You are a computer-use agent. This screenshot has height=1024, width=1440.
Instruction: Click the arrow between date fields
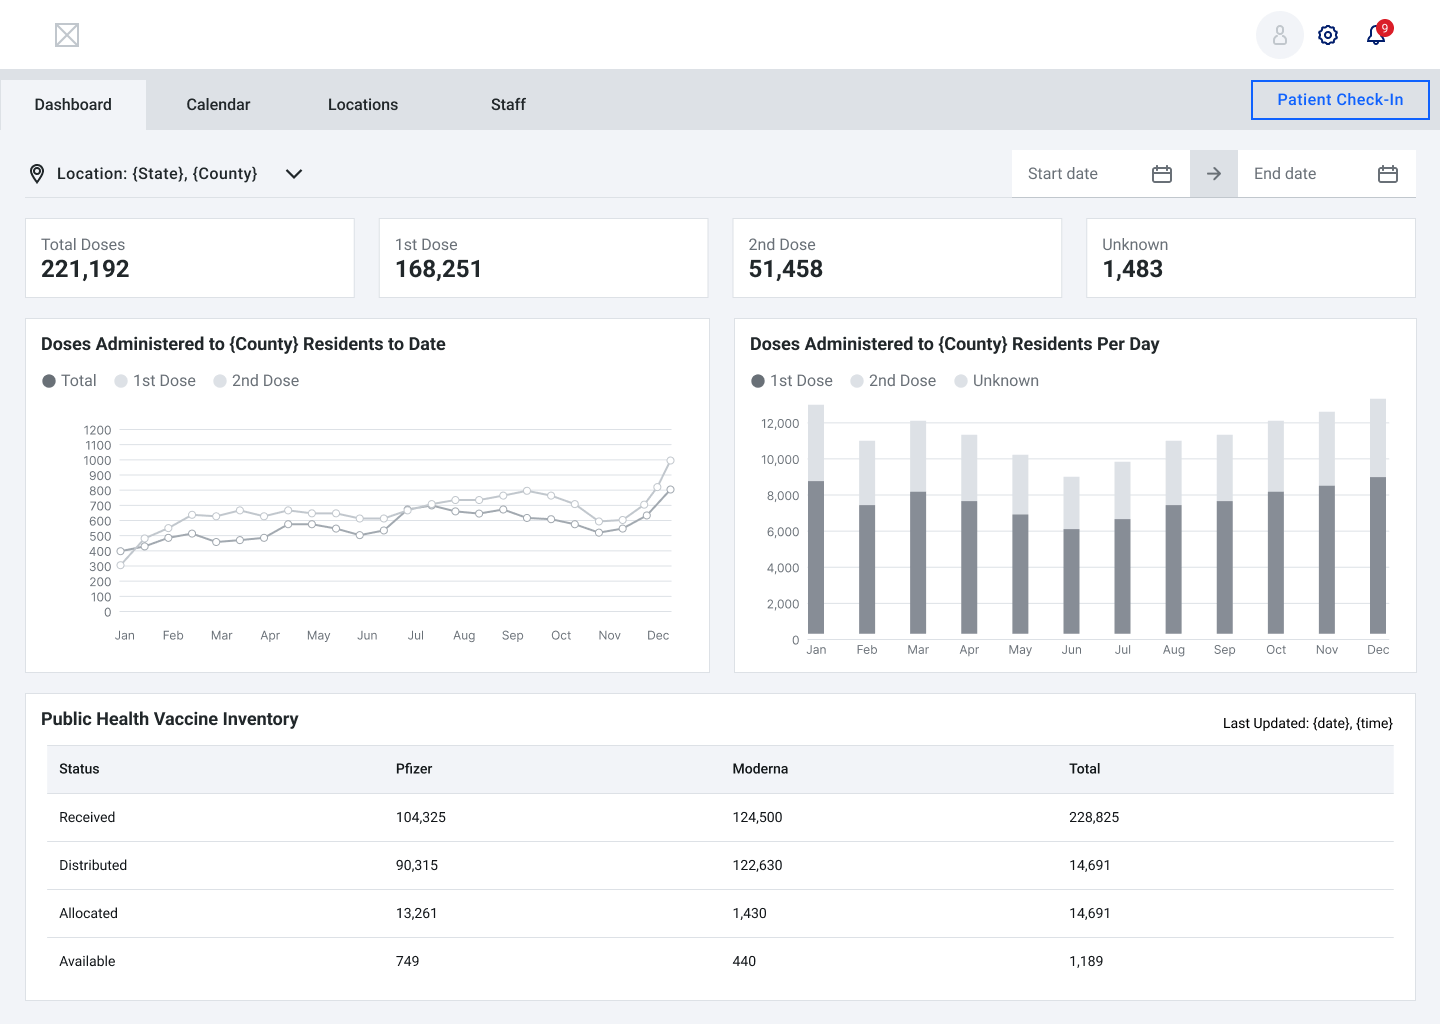(x=1213, y=174)
